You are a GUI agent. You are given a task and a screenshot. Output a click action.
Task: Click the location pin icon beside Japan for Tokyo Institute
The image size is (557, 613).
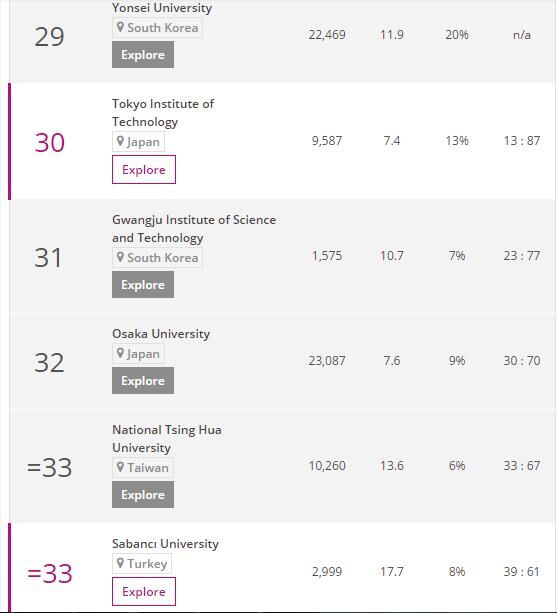click(120, 141)
